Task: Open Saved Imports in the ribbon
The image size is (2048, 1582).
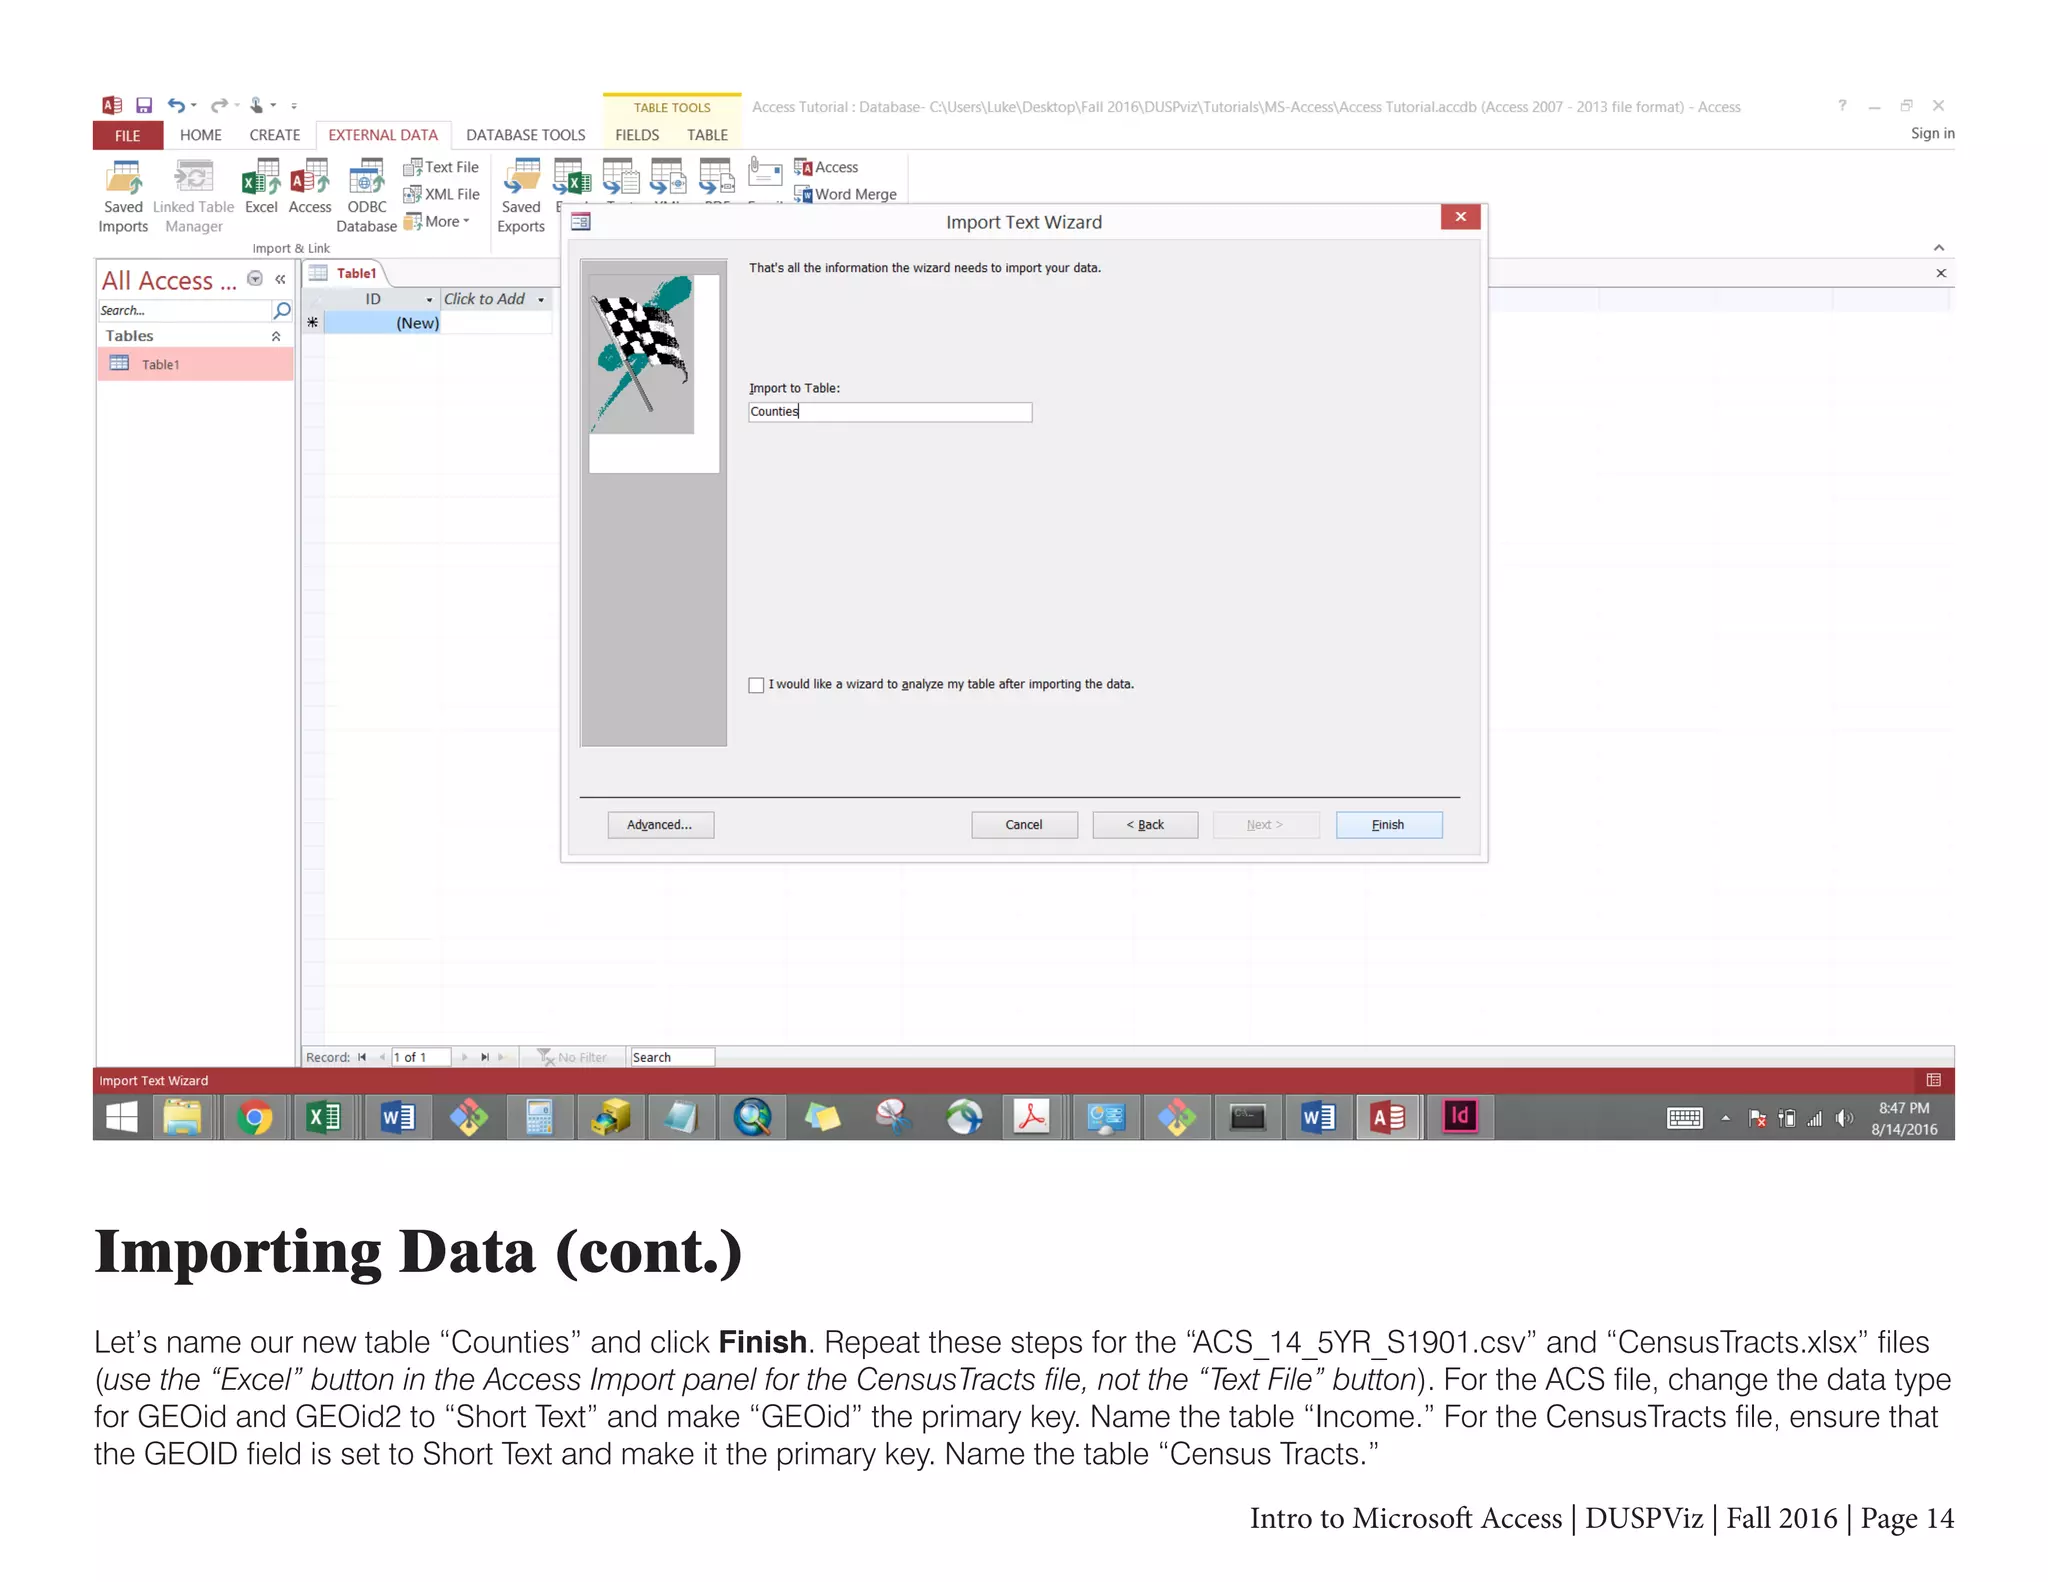Action: pos(123,198)
